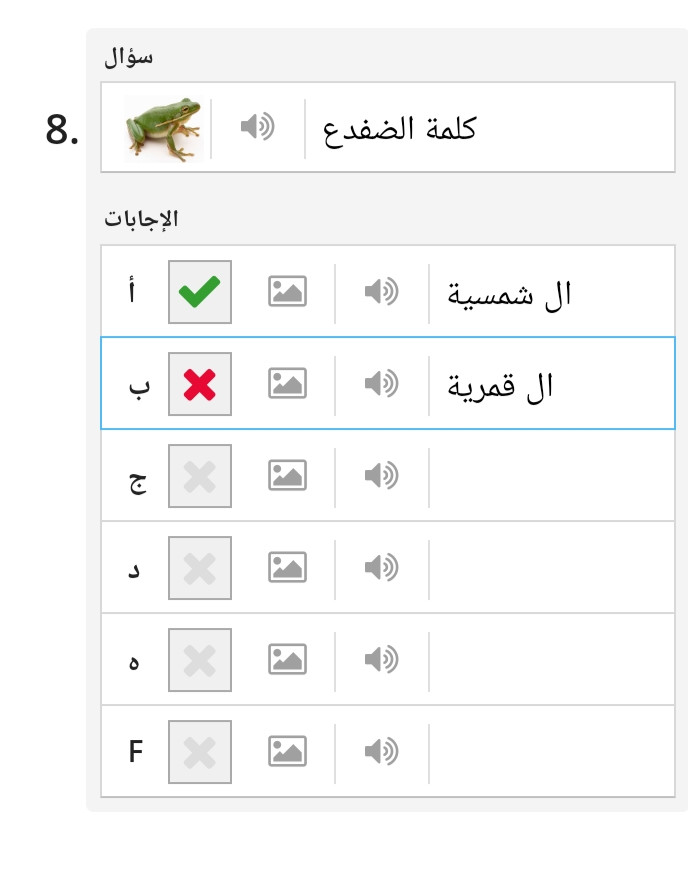Mark answer ج as correct
The image size is (688, 870).
(200, 476)
